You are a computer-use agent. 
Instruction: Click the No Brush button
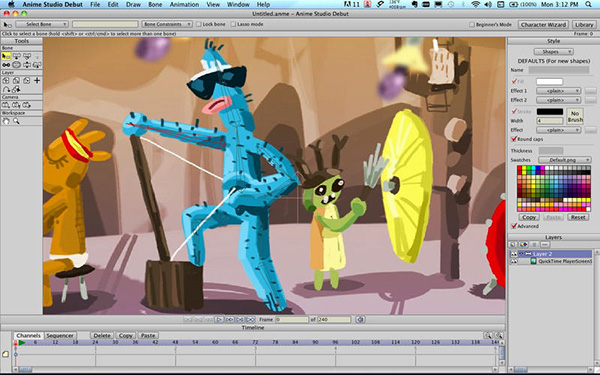click(x=575, y=116)
